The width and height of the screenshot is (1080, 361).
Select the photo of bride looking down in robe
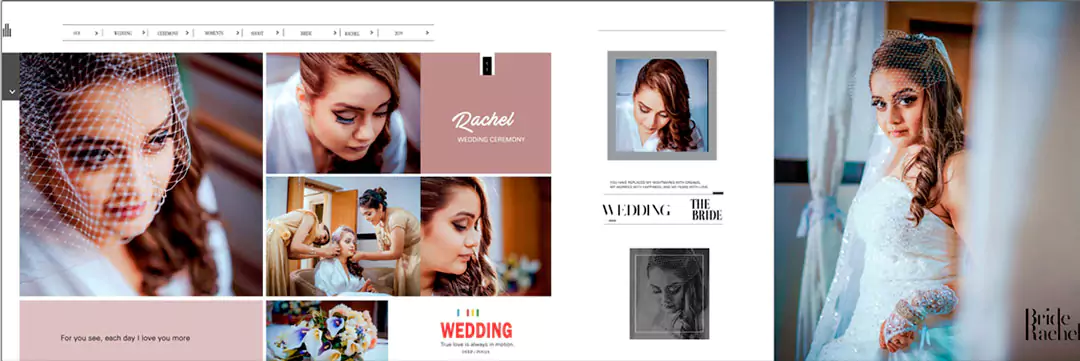(343, 113)
